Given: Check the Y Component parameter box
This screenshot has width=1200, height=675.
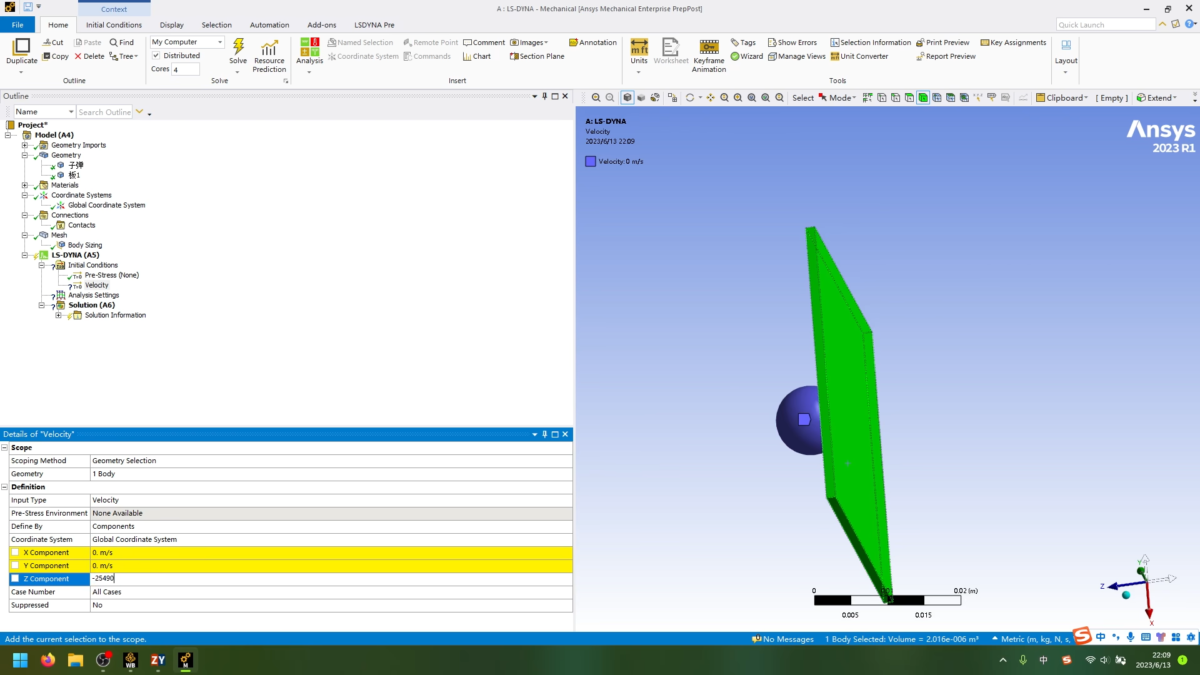Looking at the screenshot, I should click(x=15, y=565).
